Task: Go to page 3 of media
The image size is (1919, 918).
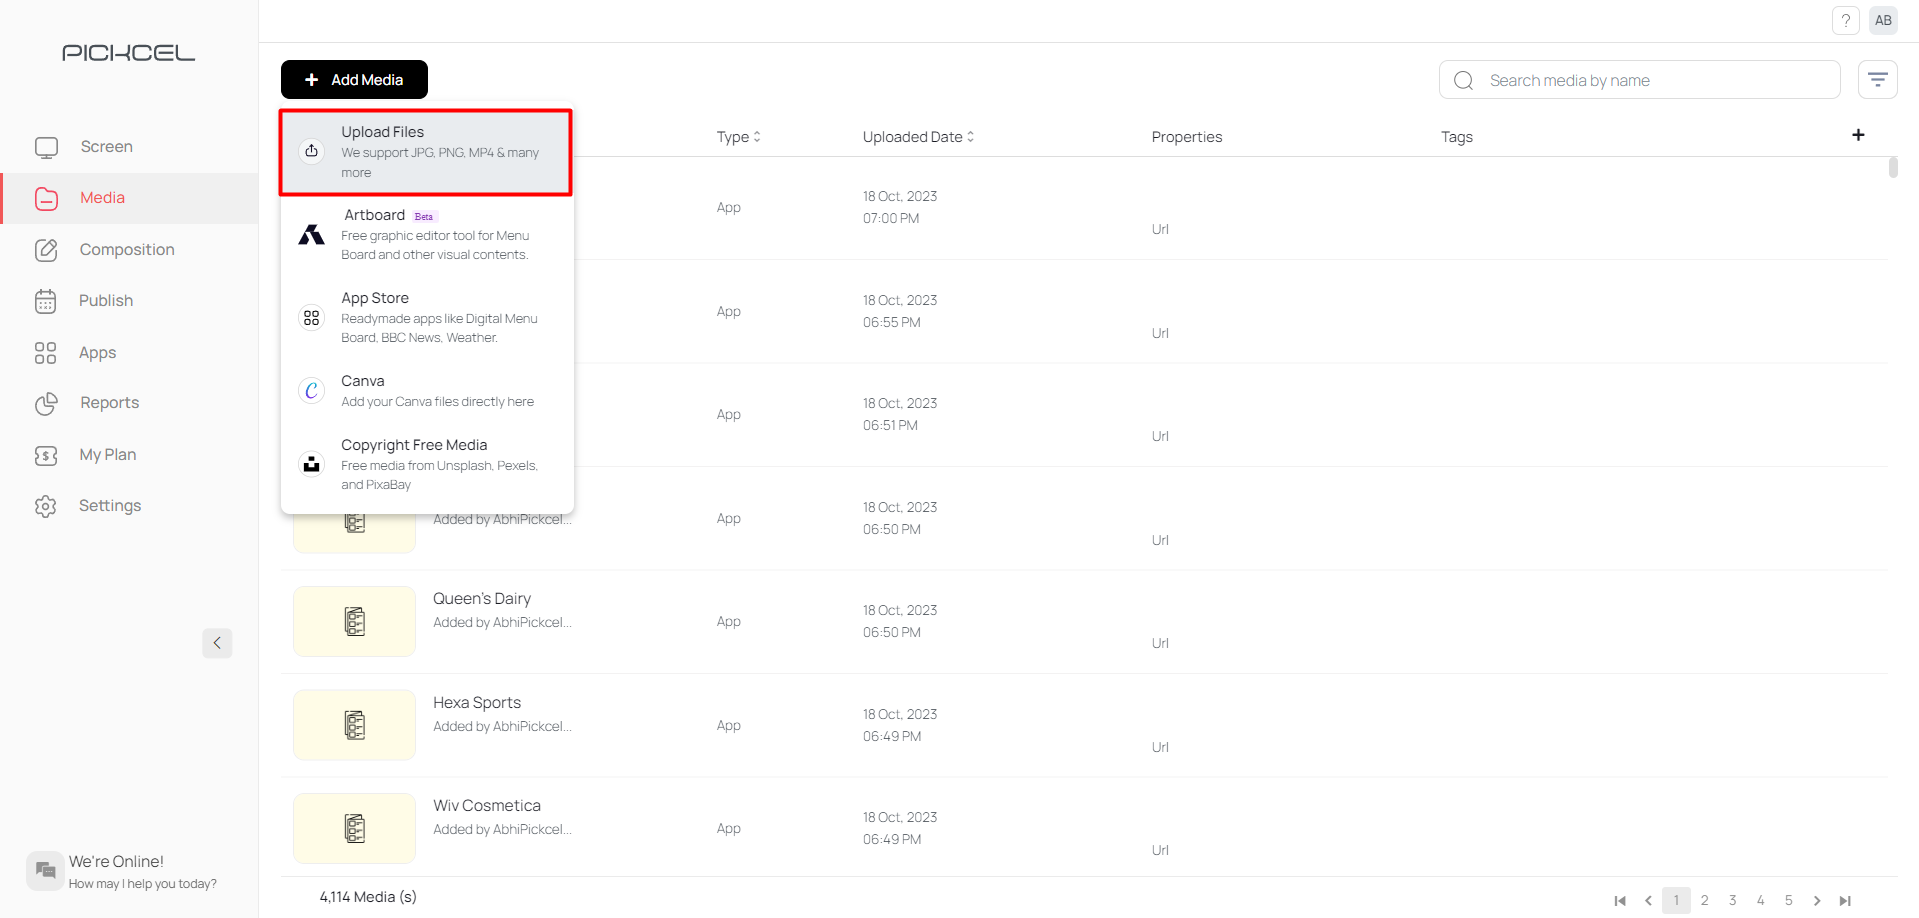Action: [x=1733, y=900]
